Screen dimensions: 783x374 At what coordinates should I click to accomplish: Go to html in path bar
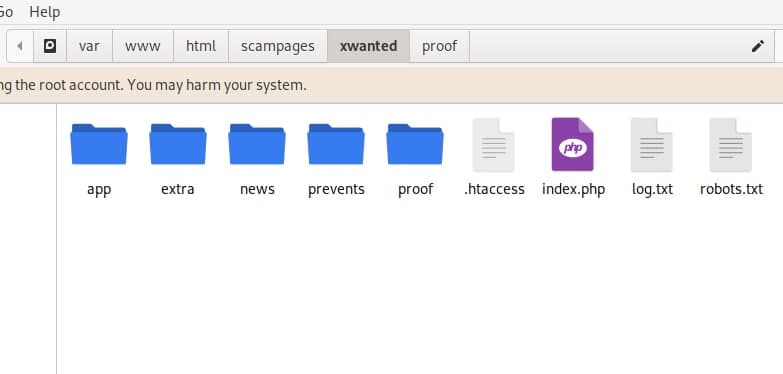(201, 46)
